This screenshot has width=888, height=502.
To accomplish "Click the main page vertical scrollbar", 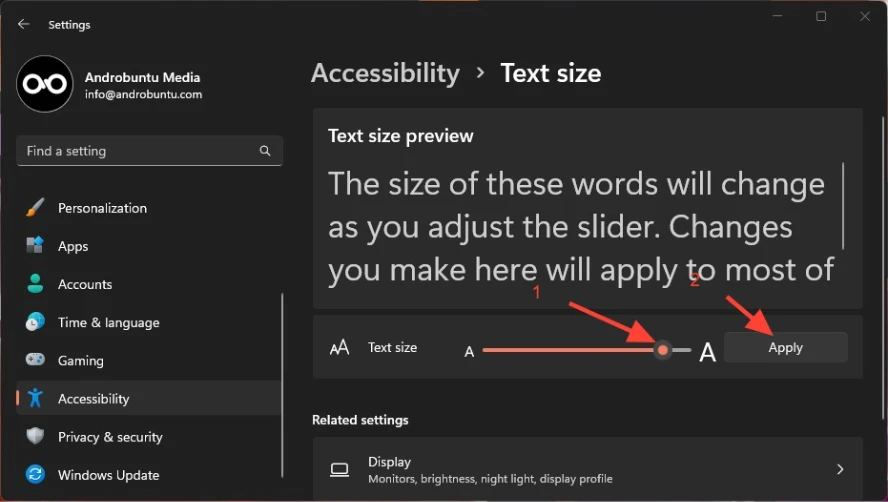I will click(882, 267).
